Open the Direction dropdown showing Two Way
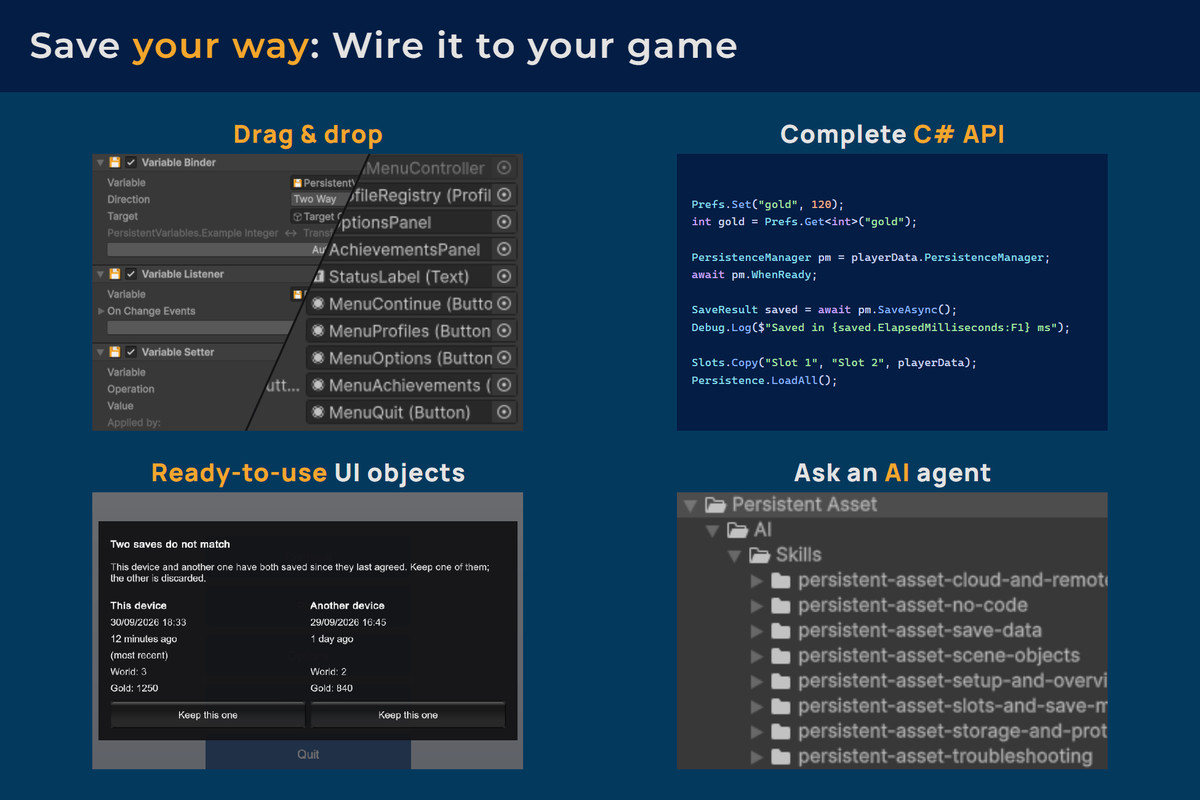This screenshot has height=800, width=1200. click(x=317, y=199)
